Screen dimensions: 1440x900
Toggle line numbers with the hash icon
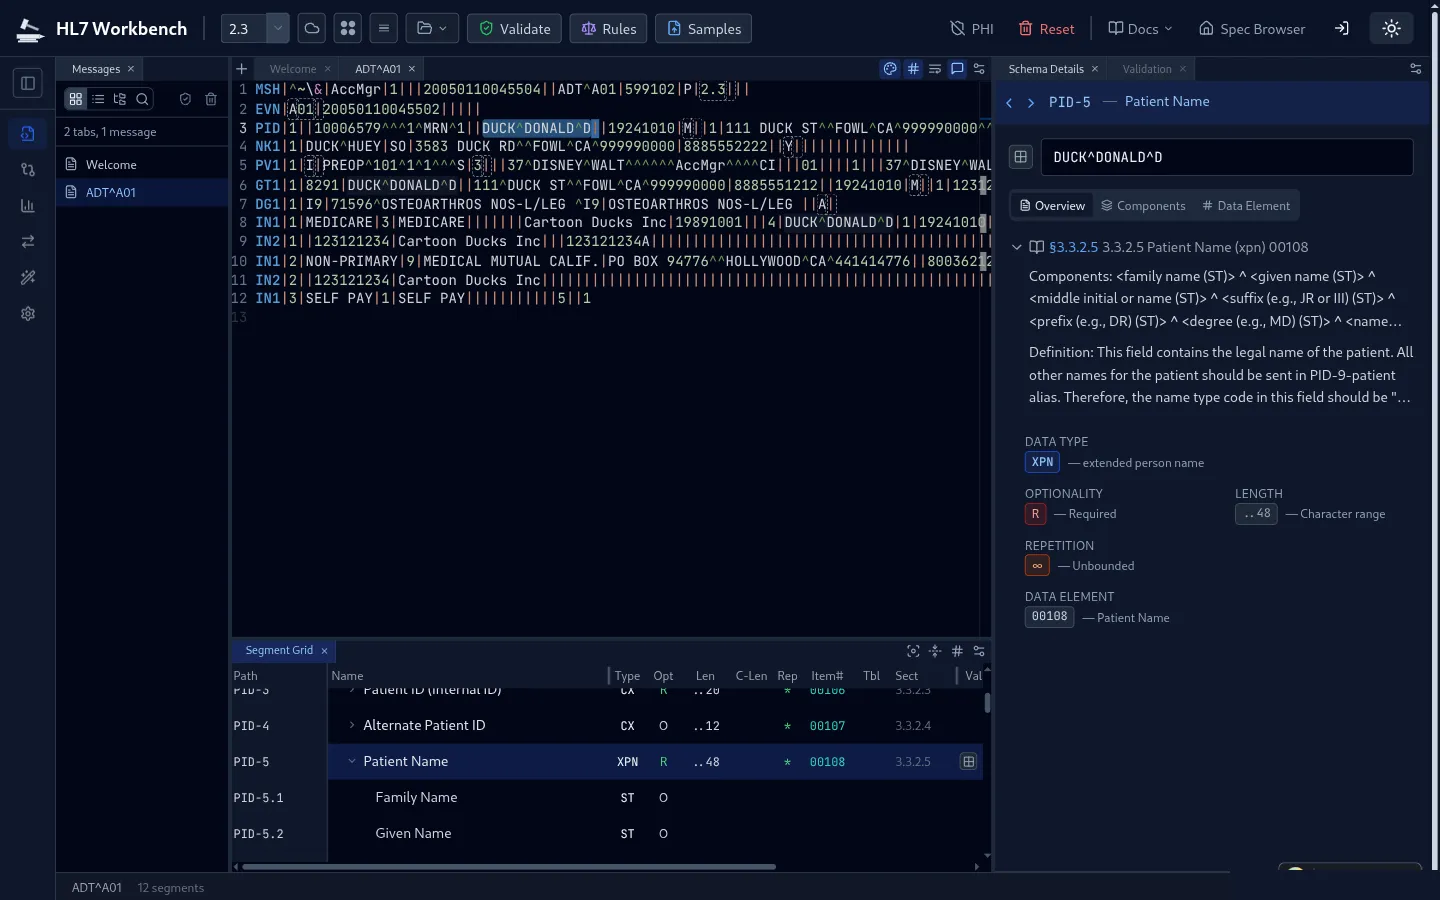click(x=913, y=69)
